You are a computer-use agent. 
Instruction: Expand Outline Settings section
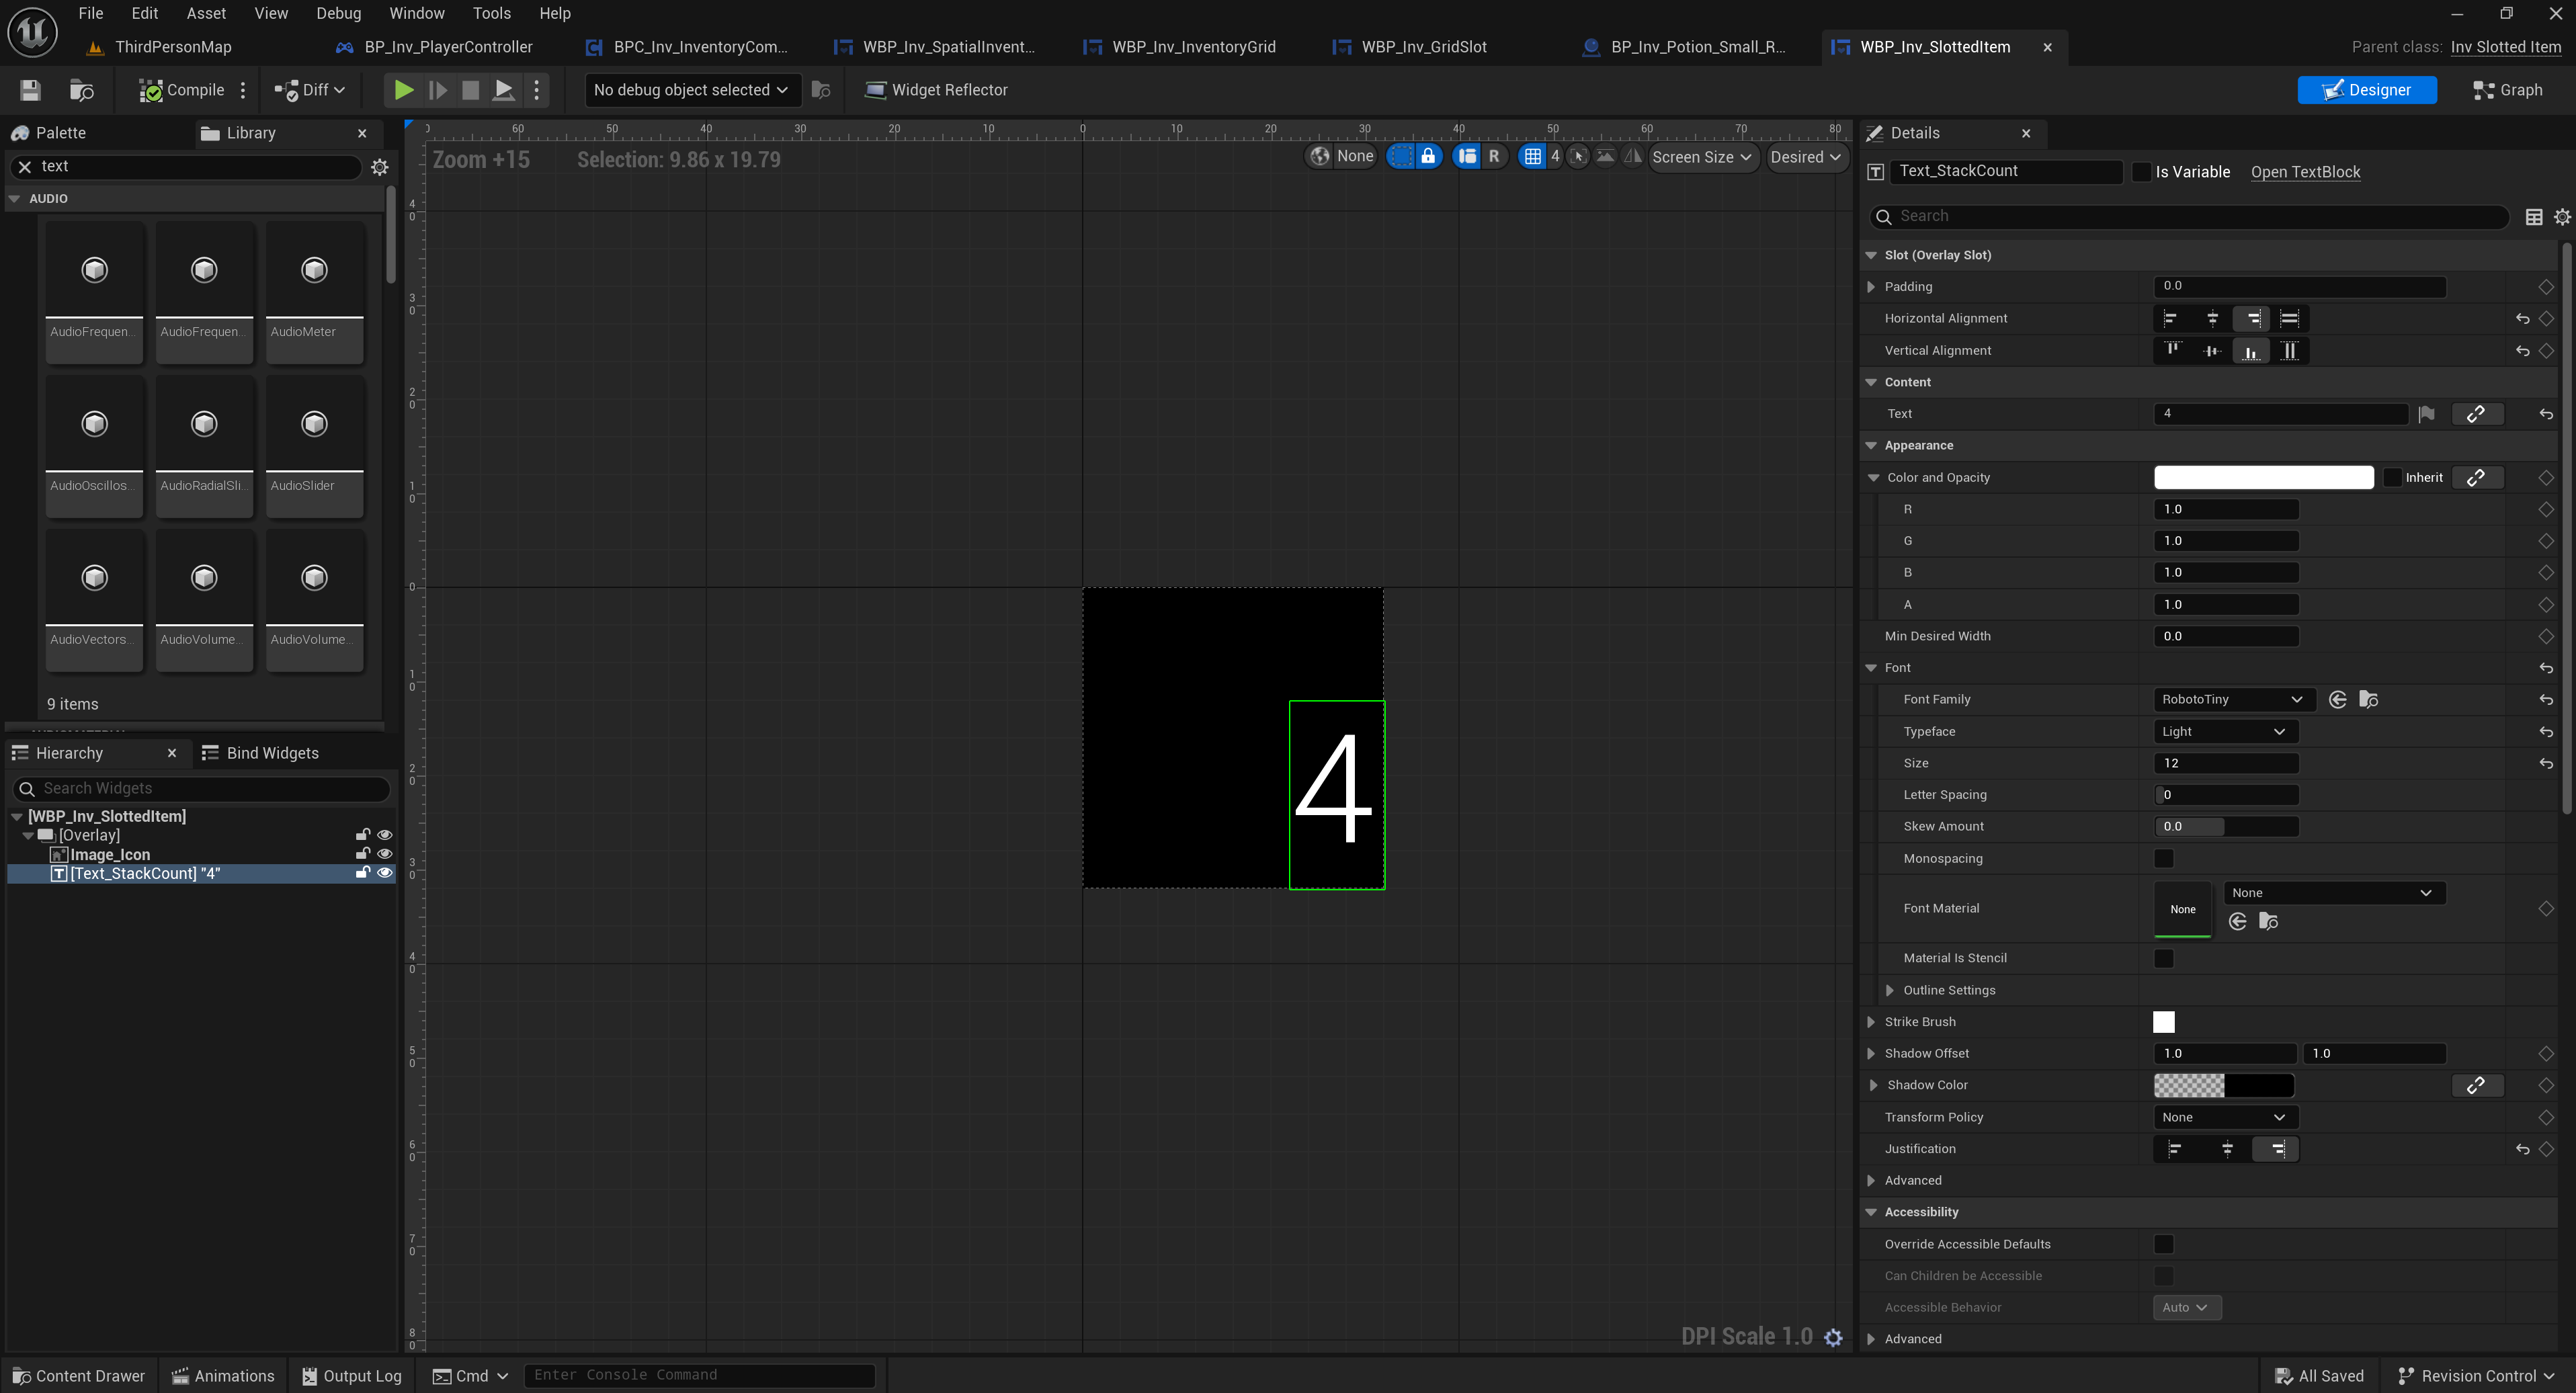point(1889,990)
